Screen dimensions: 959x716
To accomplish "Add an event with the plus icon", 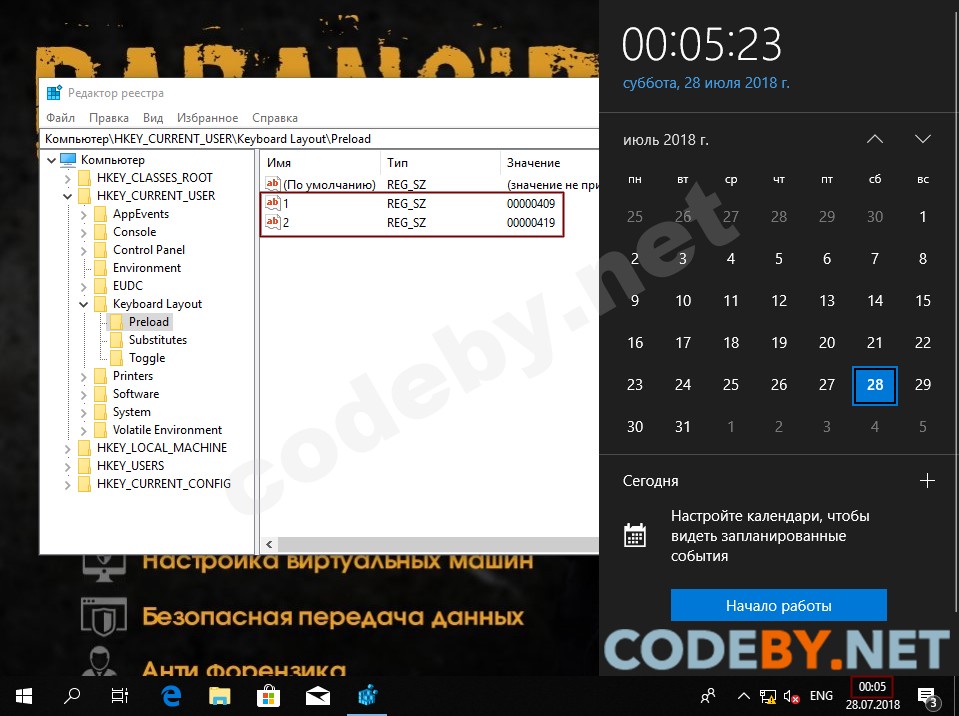I will pos(927,481).
